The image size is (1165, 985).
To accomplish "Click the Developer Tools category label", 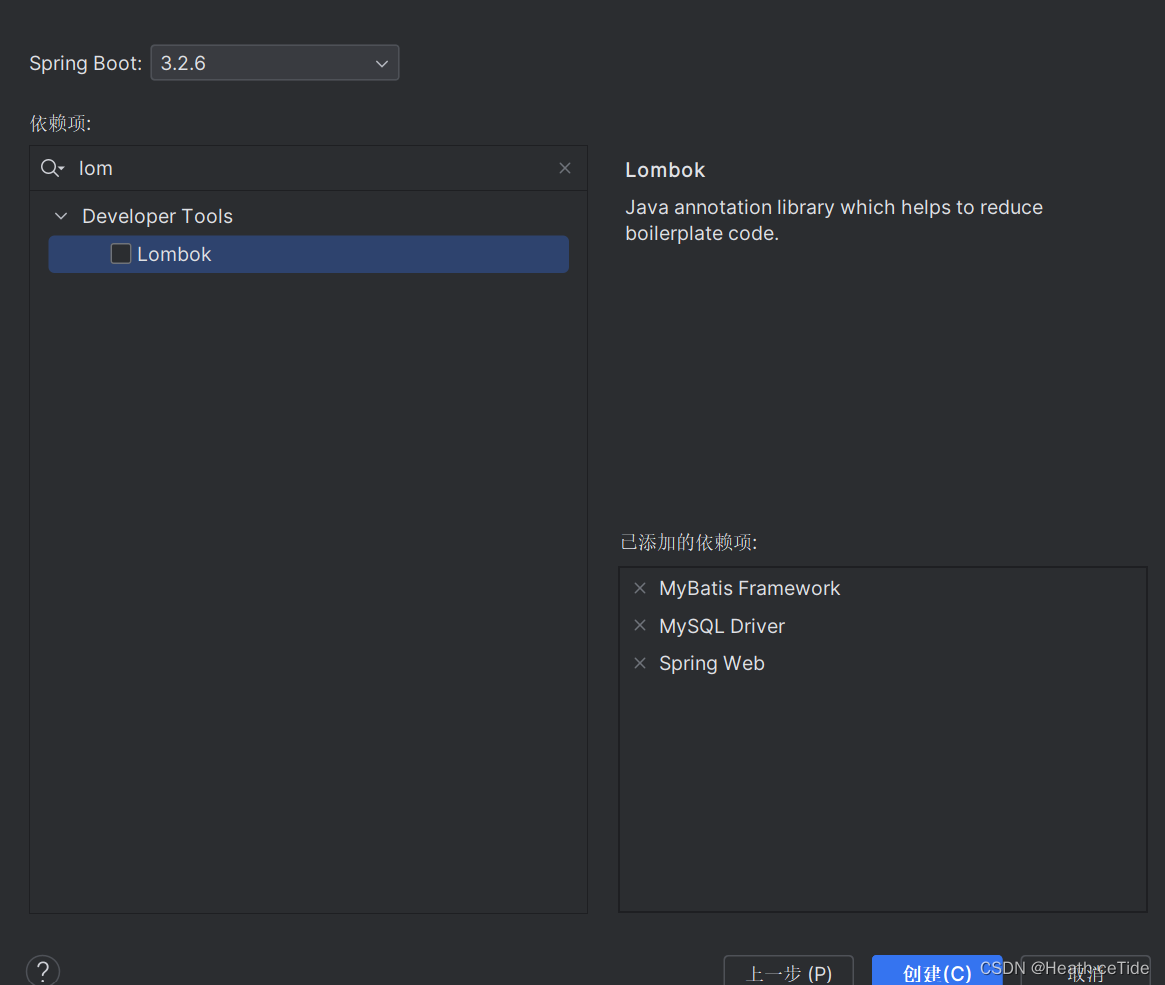I will (158, 216).
